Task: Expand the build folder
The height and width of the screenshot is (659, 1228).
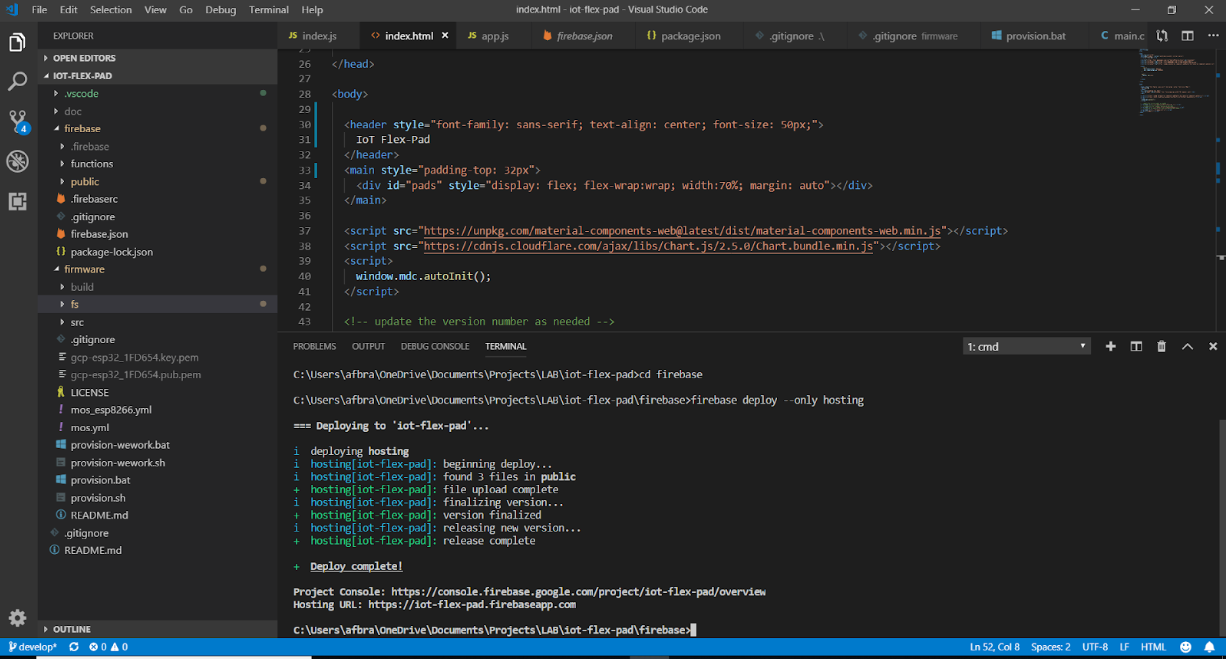Action: coord(82,287)
